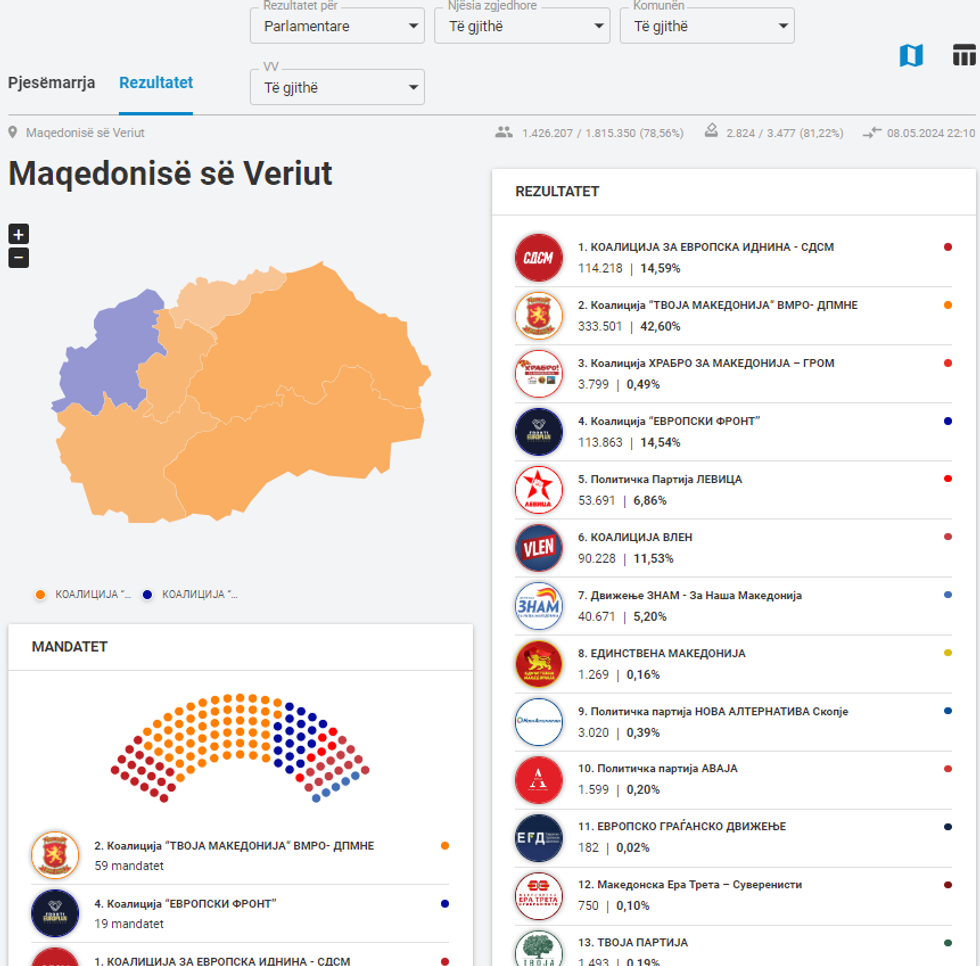Open the Komunën dropdown
The image size is (980, 966).
(706, 26)
